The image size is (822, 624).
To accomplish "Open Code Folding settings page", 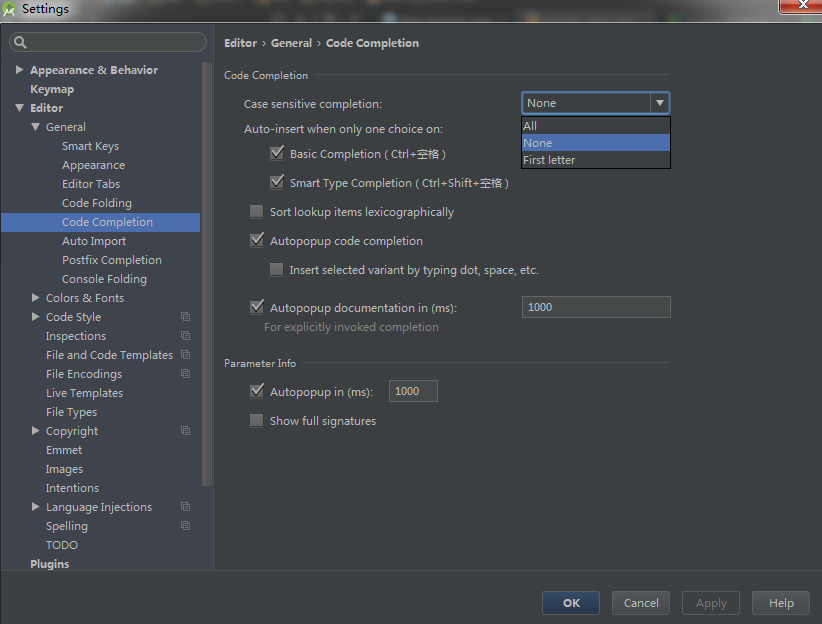I will (96, 203).
